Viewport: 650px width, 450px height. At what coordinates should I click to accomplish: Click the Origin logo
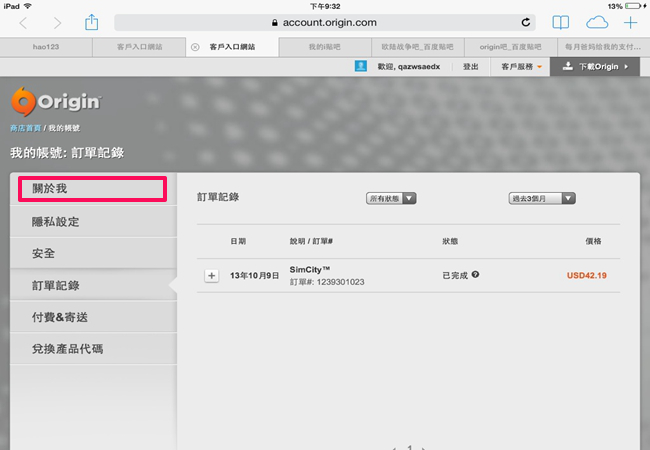56,102
